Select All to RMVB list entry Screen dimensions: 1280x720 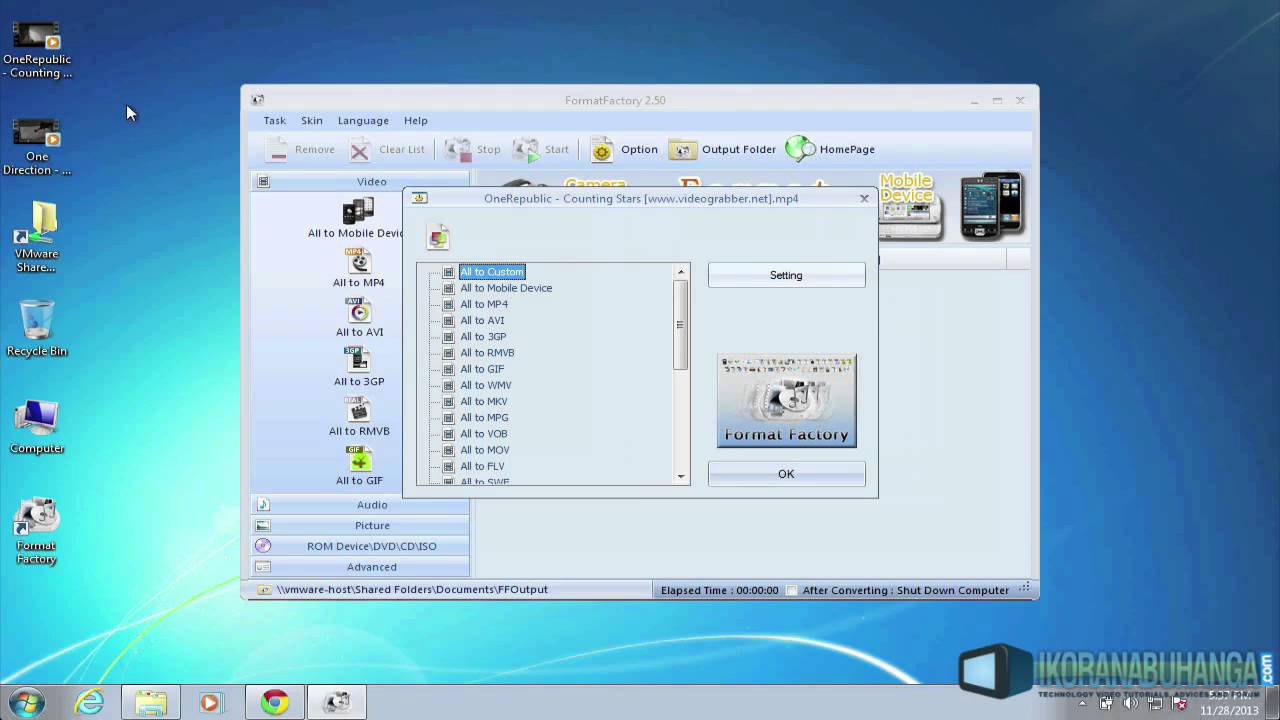(x=487, y=353)
